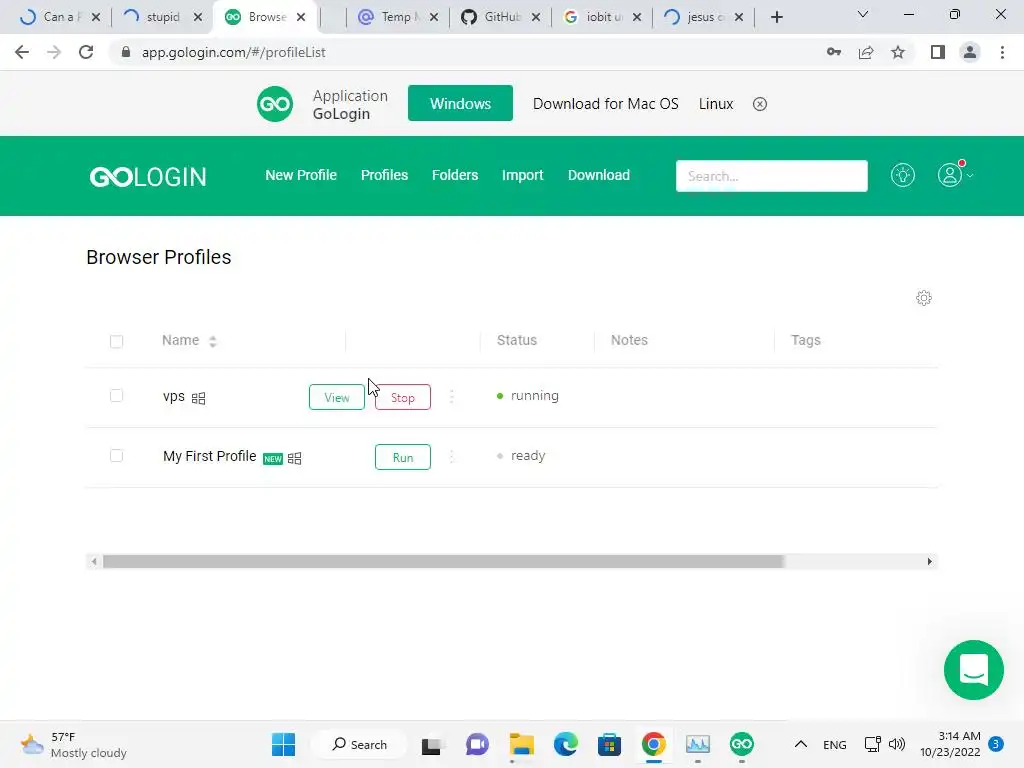1024x768 pixels.
Task: Open taskbar Search box
Action: [359, 744]
